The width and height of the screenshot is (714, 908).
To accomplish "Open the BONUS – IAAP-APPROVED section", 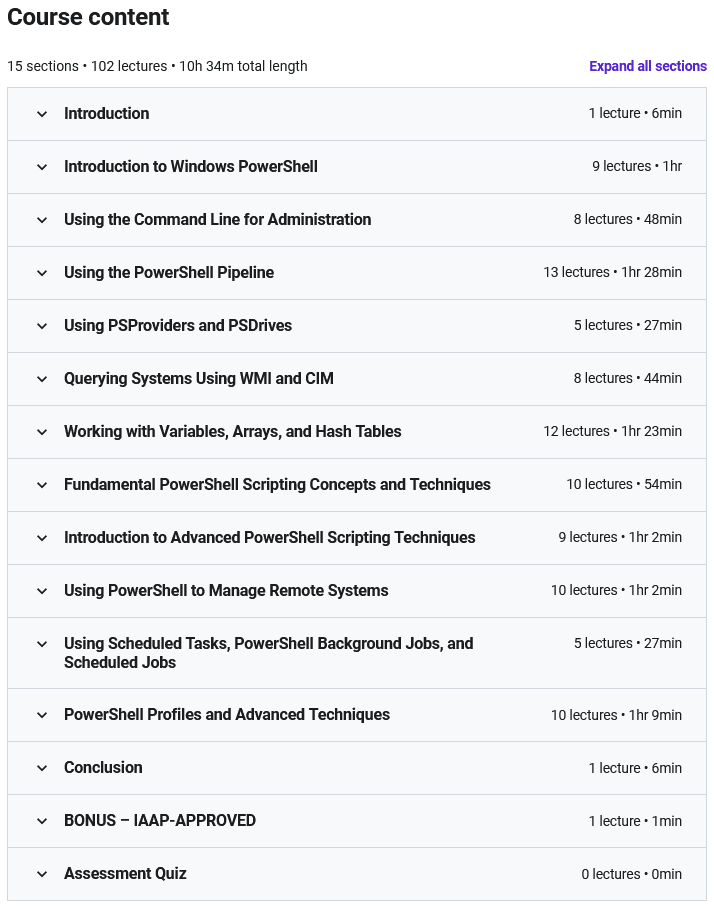I will click(159, 821).
